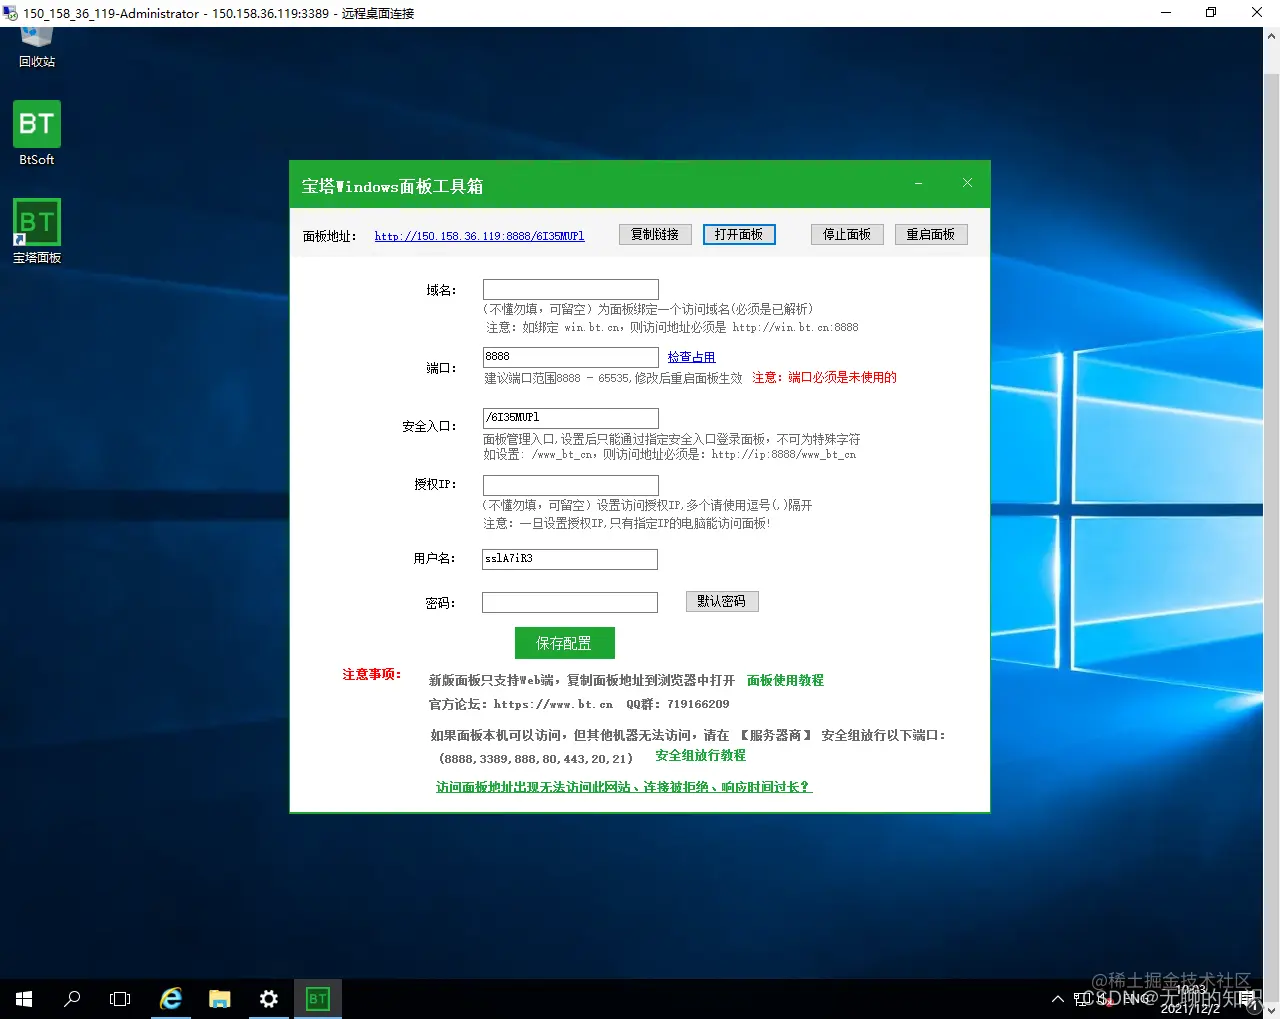1280x1019 pixels.
Task: Open the Windows Start menu
Action: 24,998
